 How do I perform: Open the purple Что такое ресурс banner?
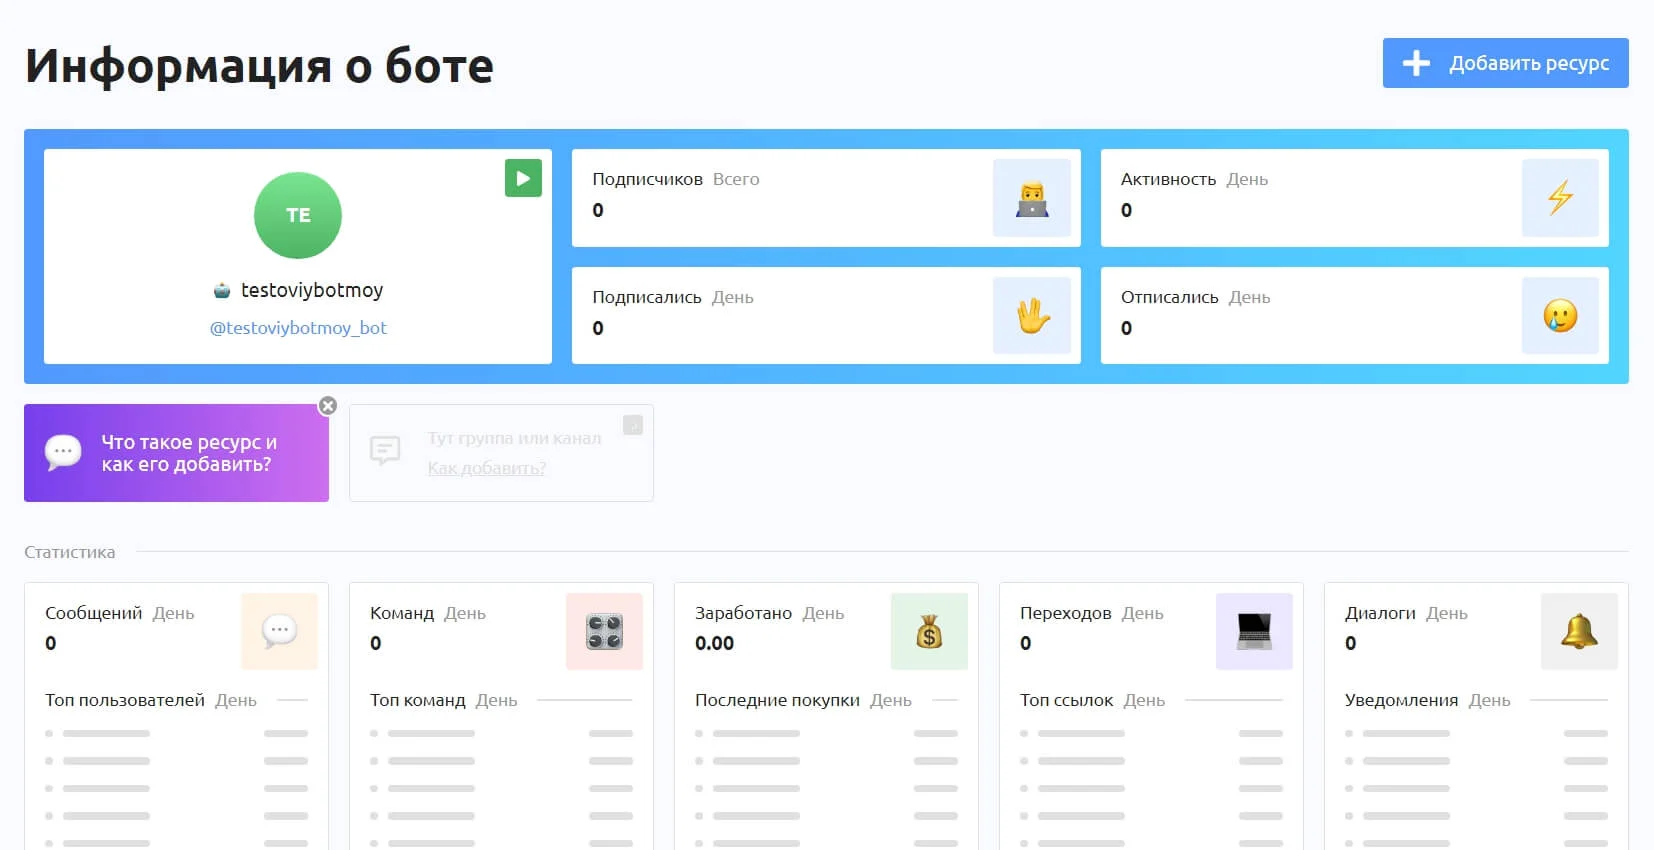pos(176,453)
